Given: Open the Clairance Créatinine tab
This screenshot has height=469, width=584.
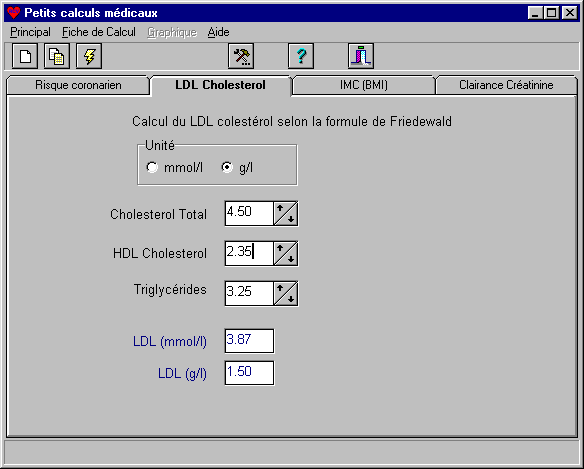Looking at the screenshot, I should click(506, 85).
